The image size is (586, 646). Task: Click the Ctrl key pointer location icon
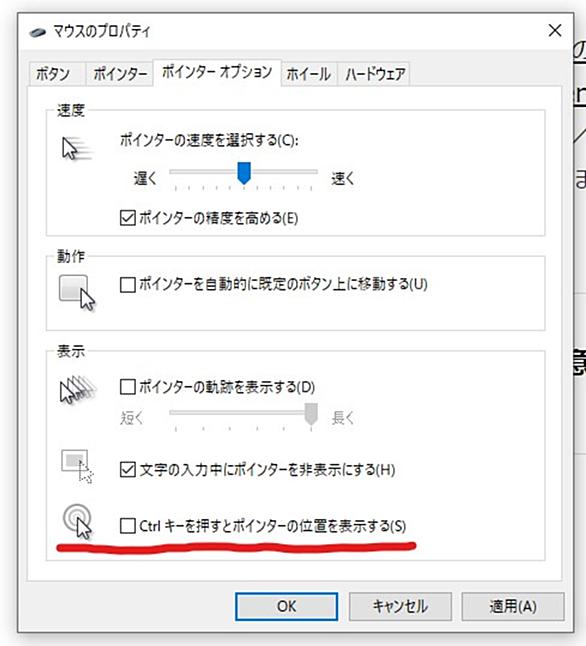(x=77, y=521)
